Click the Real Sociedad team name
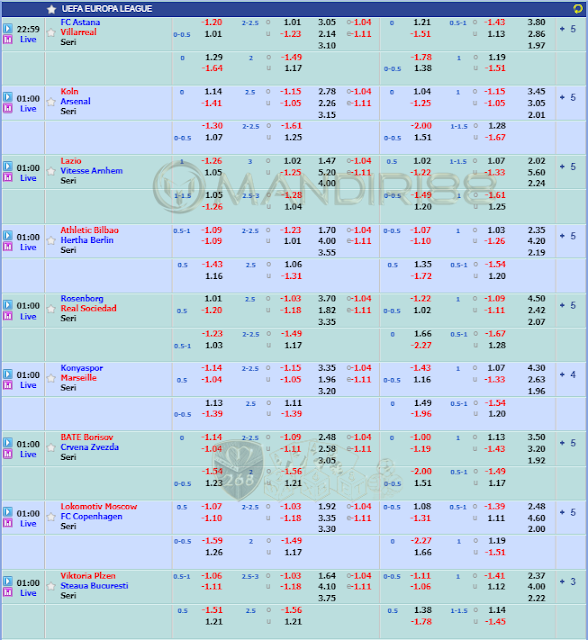588x640 pixels. pyautogui.click(x=89, y=308)
